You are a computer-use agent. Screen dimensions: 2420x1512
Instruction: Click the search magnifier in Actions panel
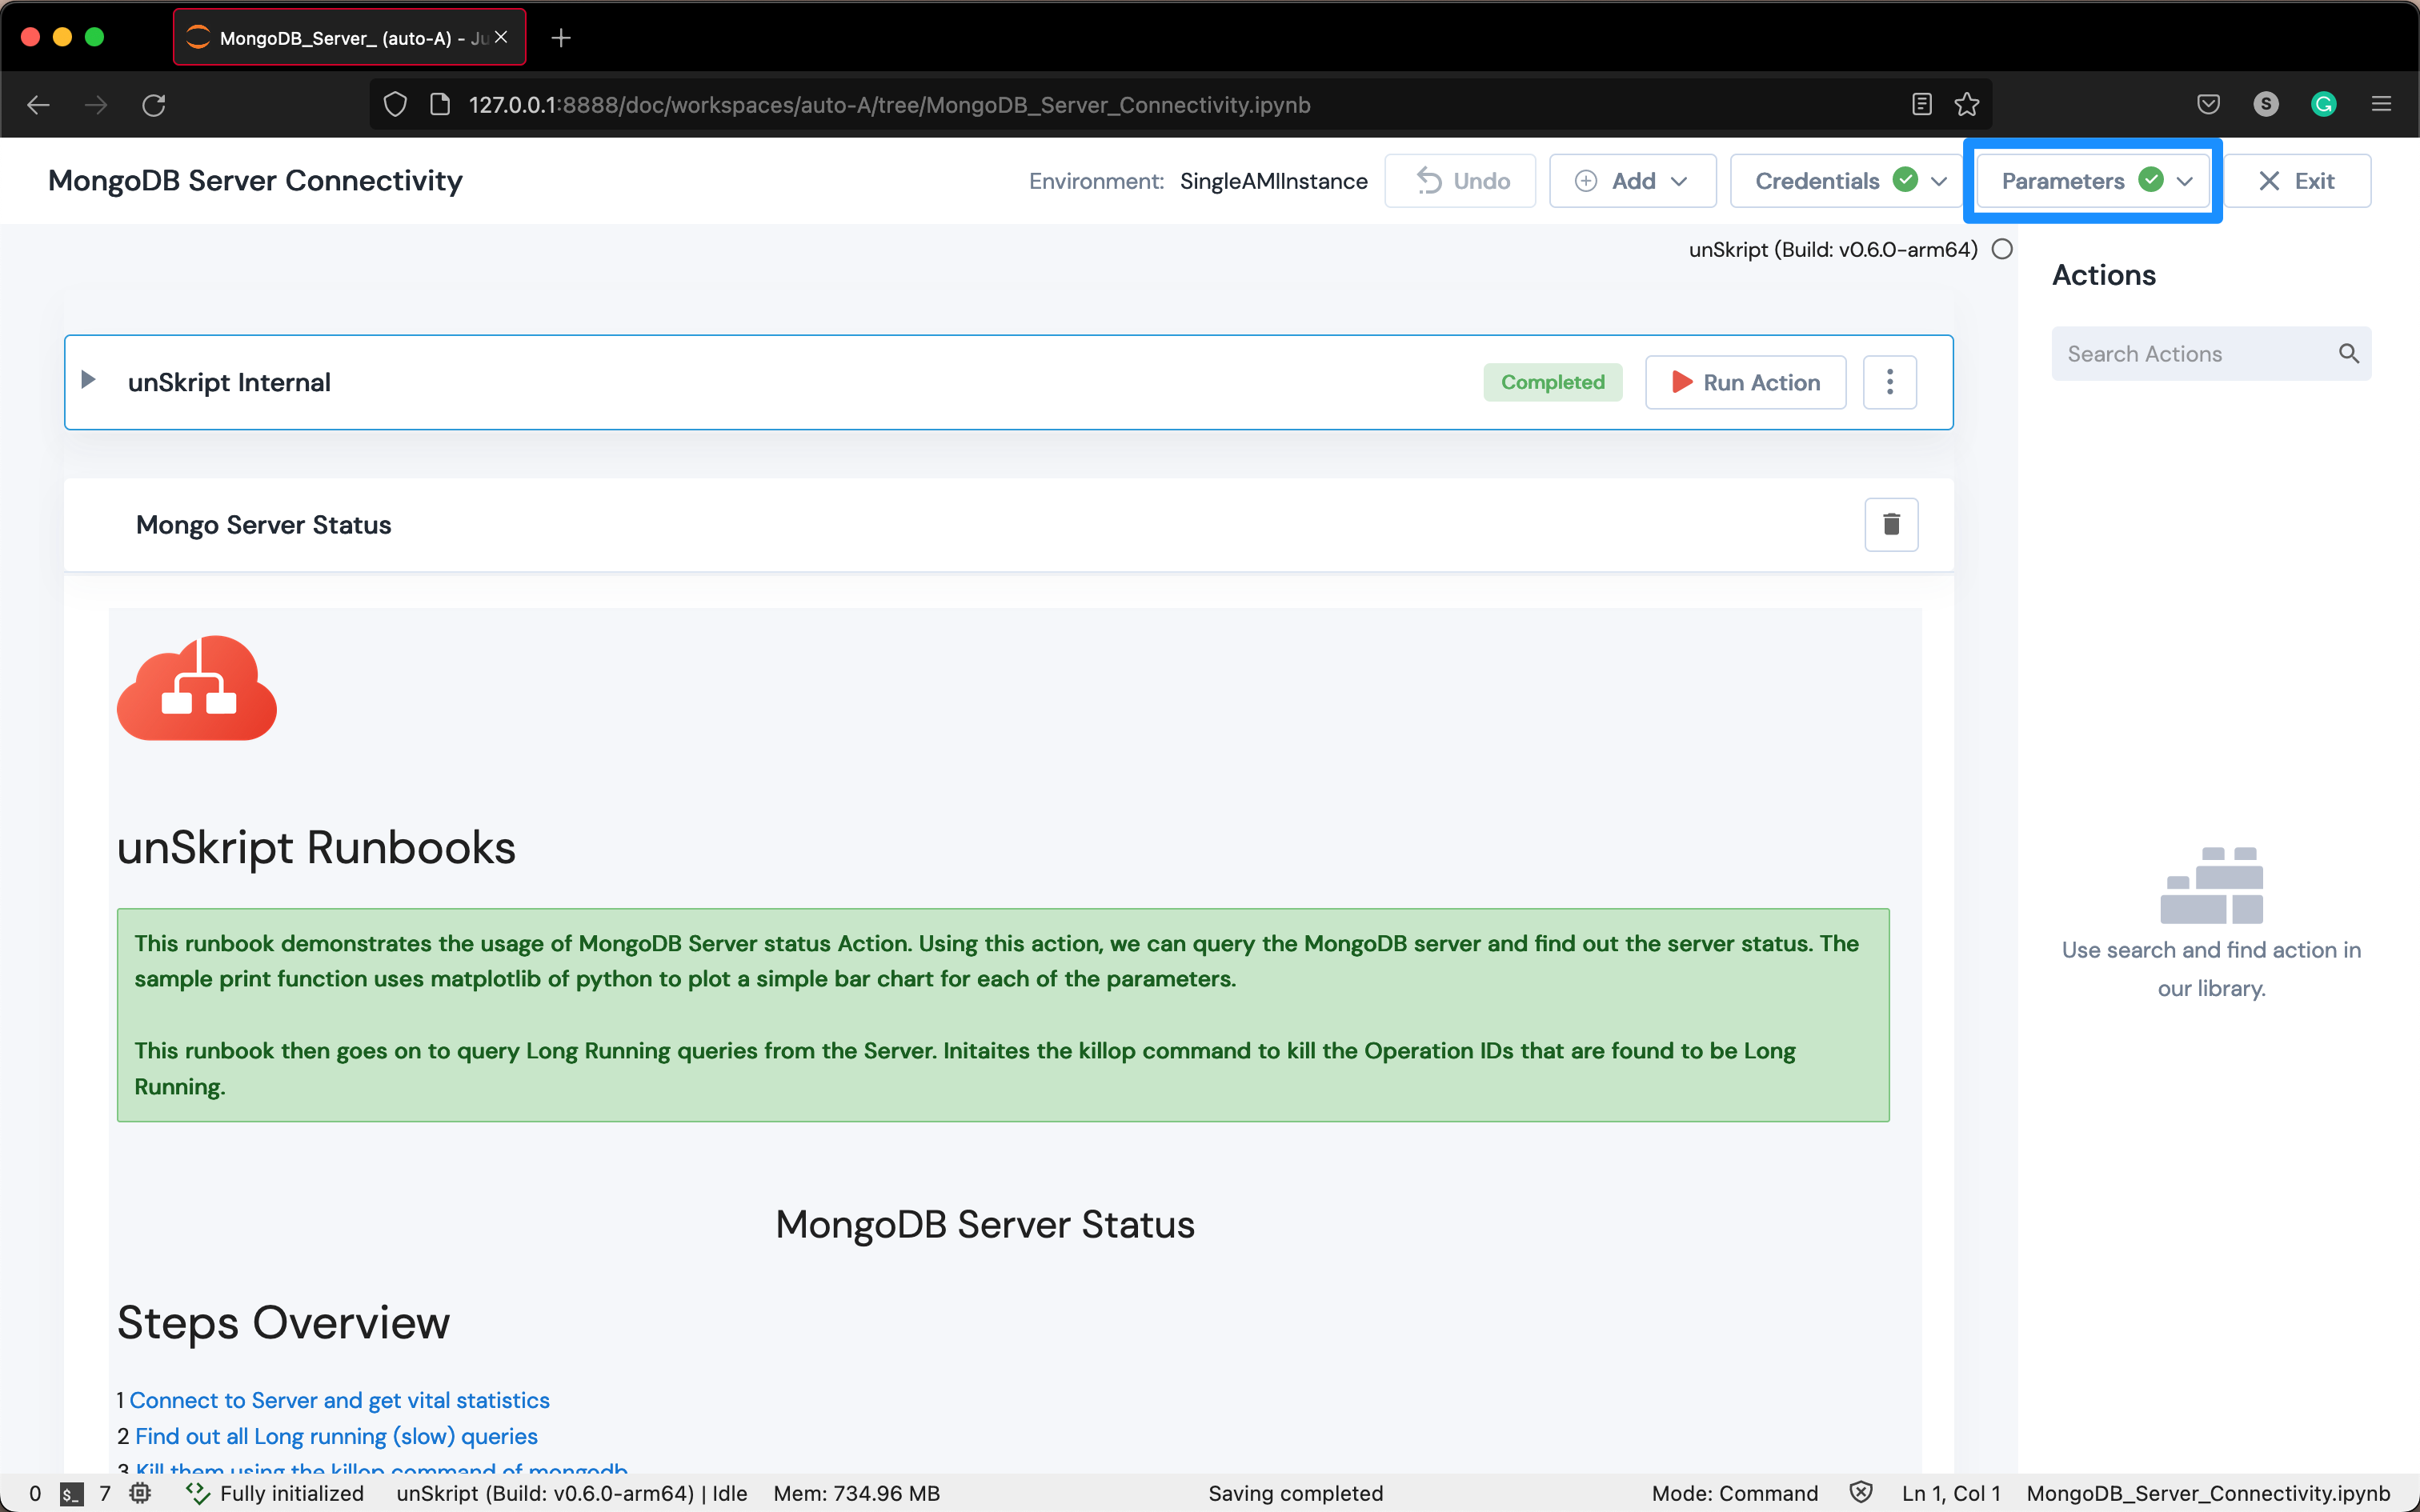(2348, 354)
